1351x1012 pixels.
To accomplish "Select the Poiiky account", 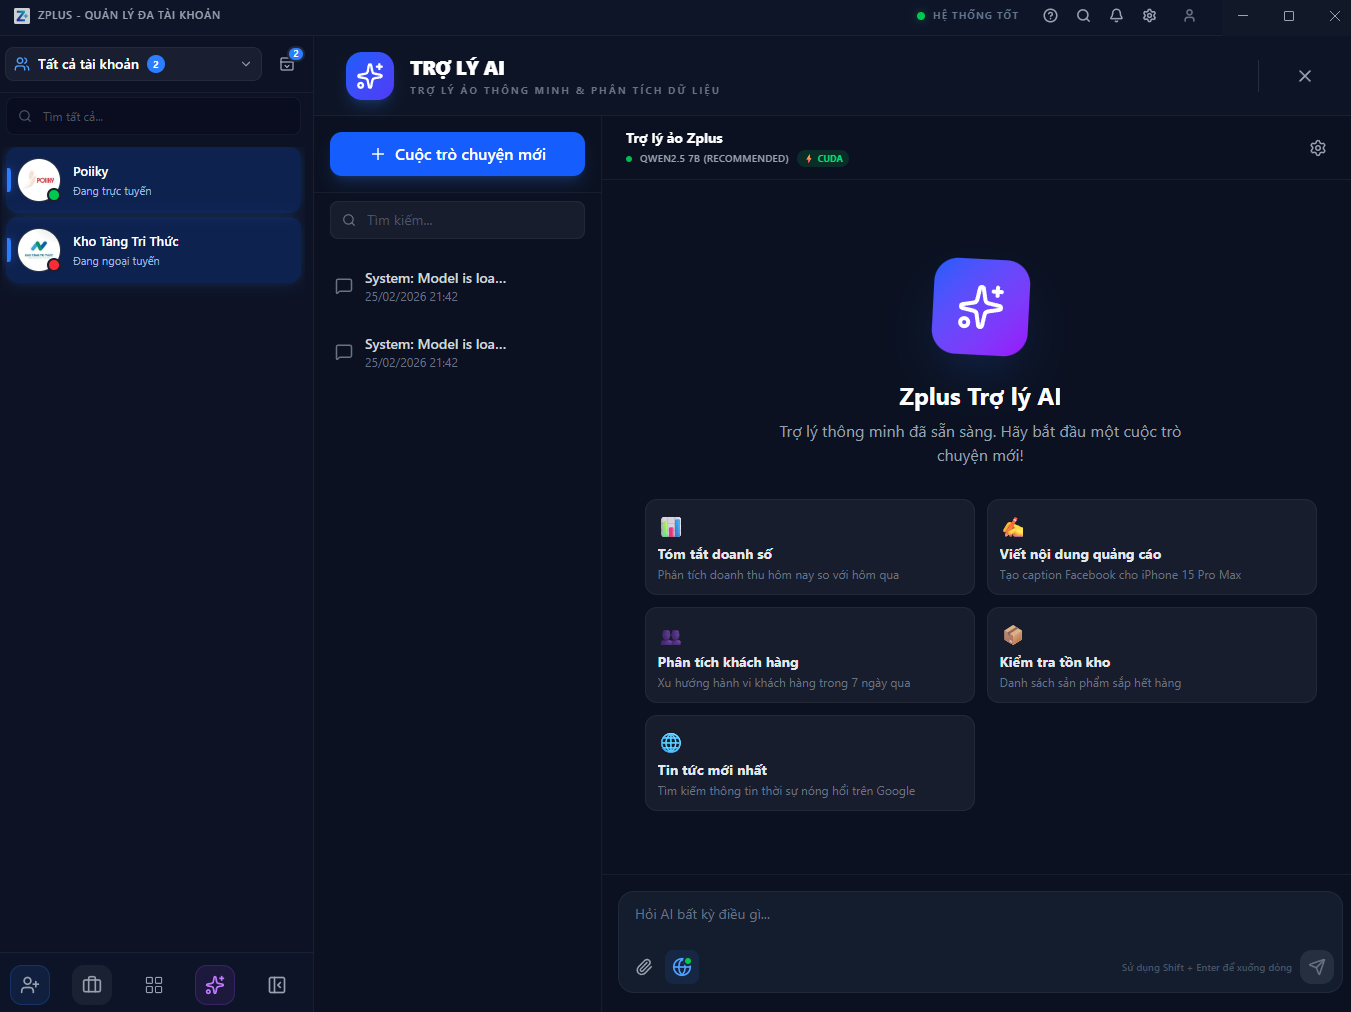I will 154,180.
